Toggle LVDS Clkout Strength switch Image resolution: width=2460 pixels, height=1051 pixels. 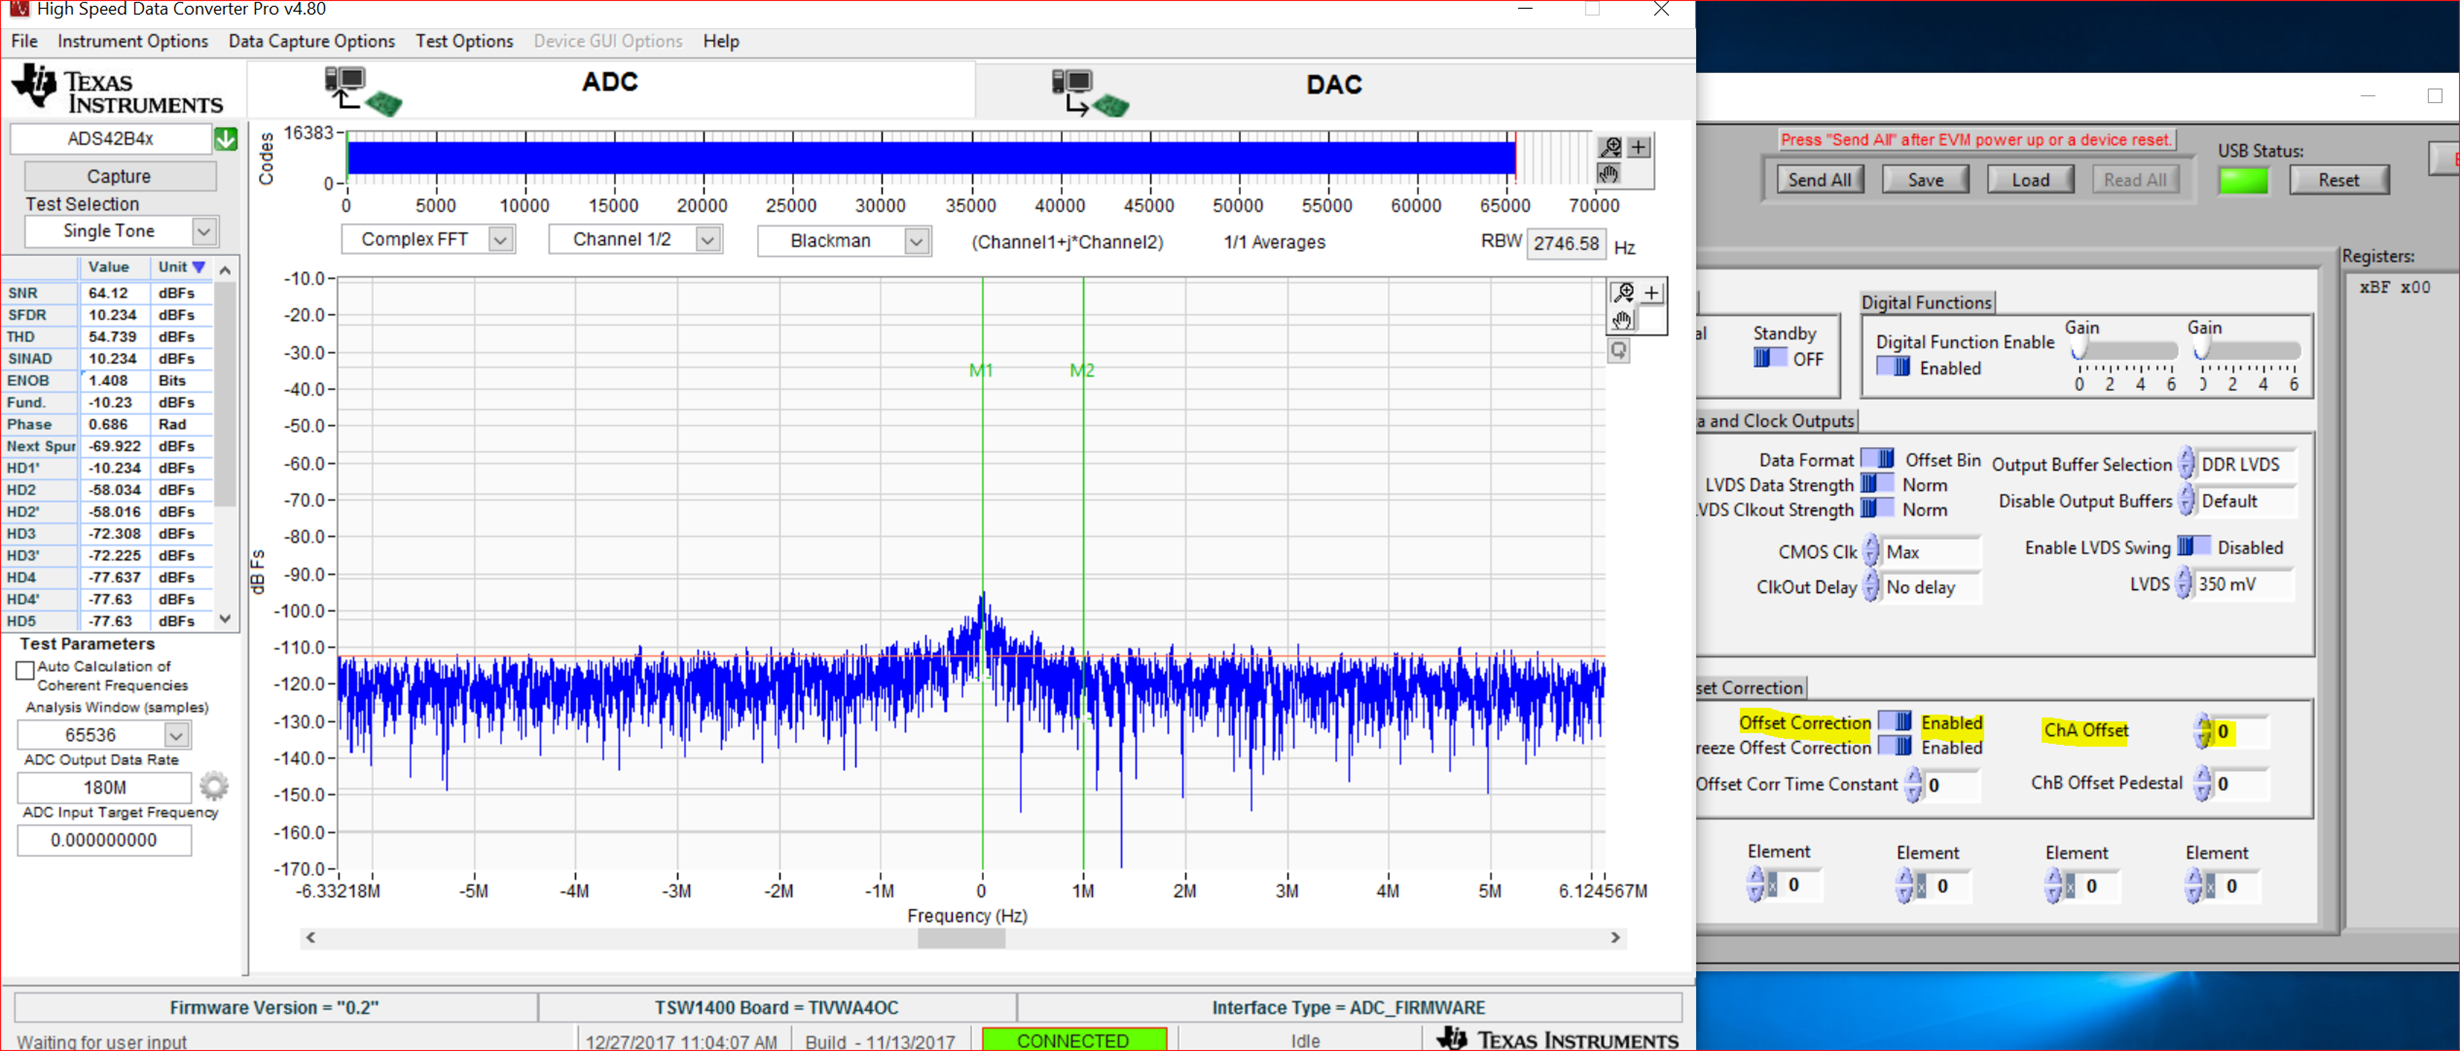(1877, 509)
